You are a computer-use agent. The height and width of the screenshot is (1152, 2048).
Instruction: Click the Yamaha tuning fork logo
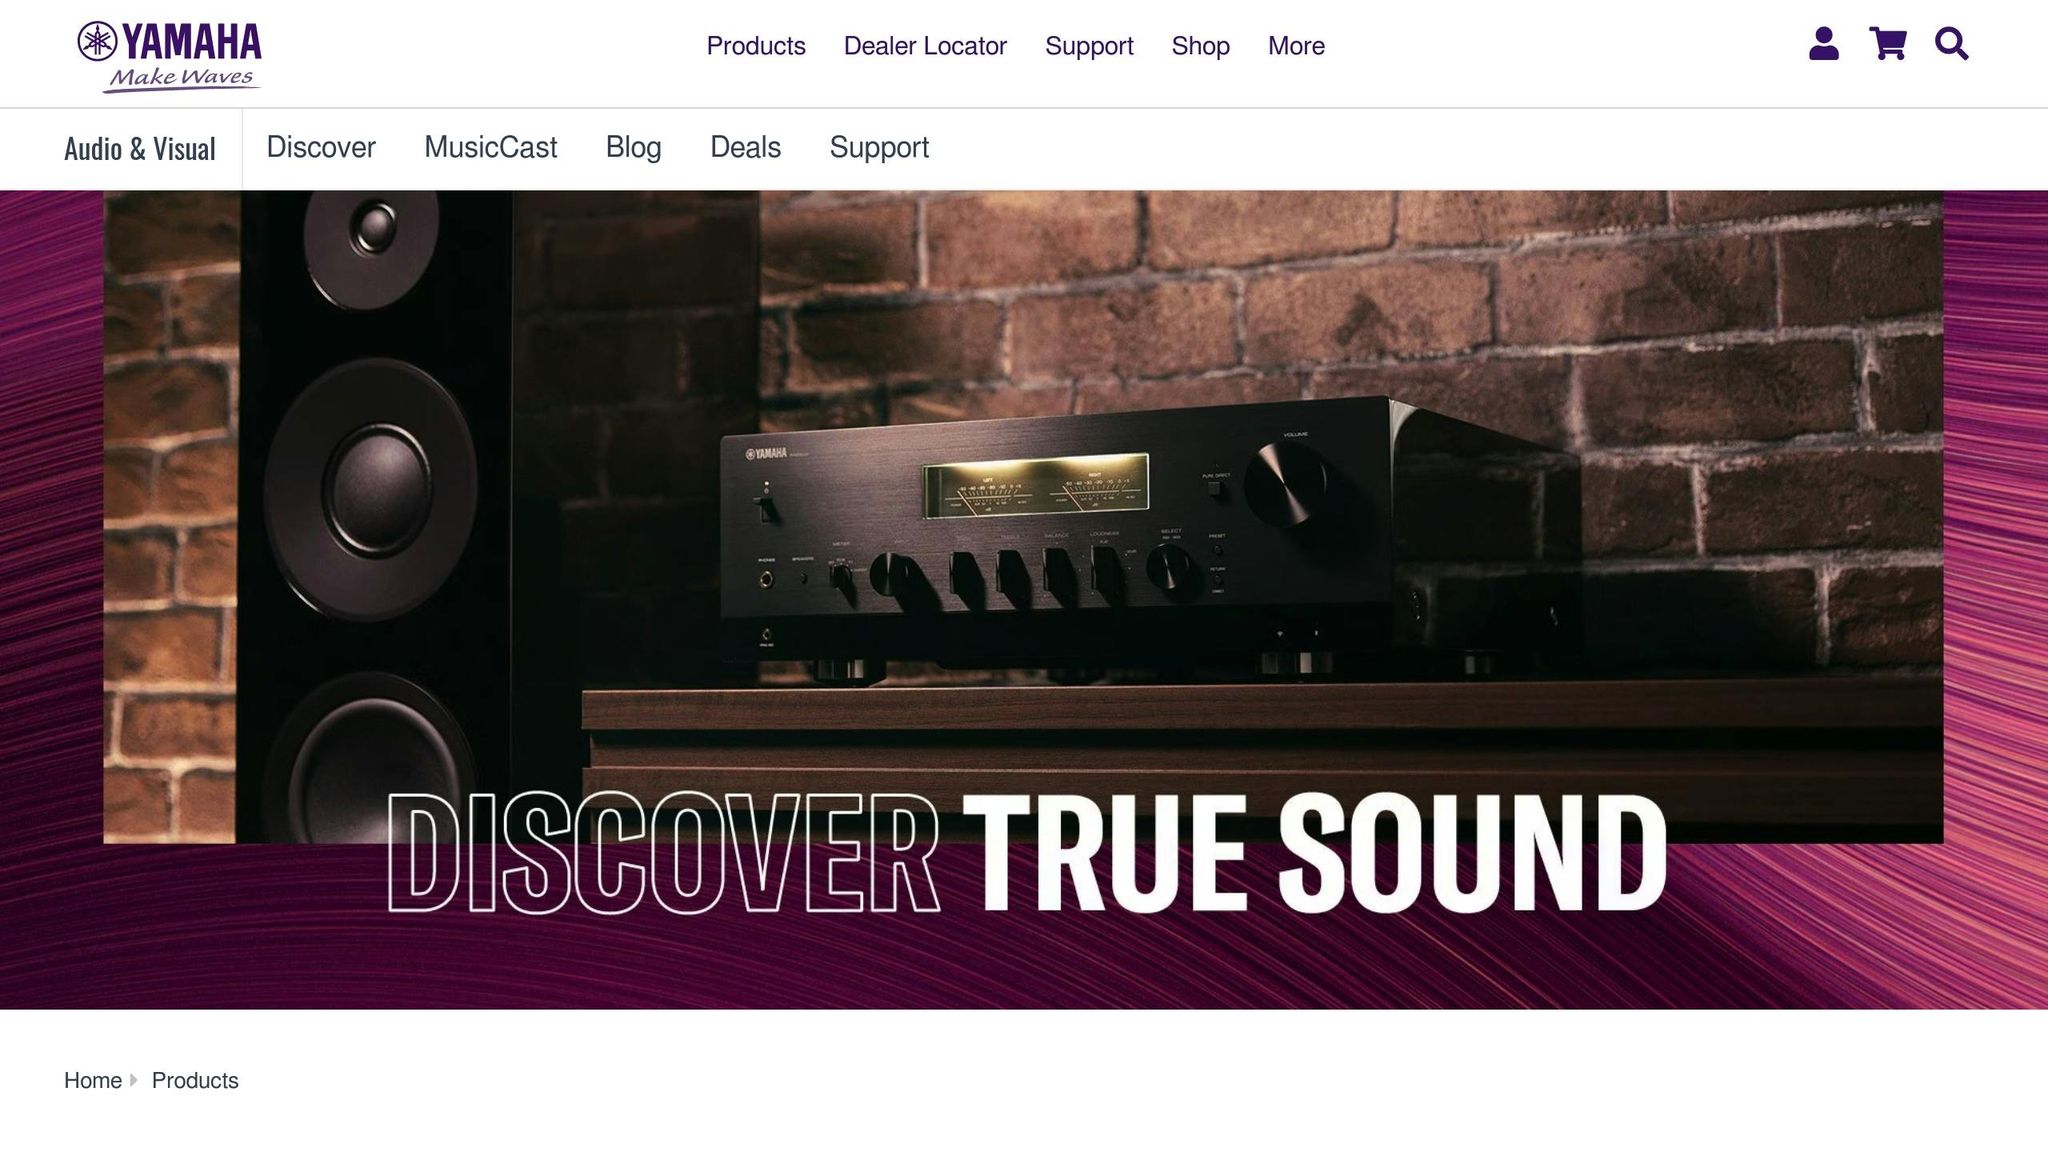[x=98, y=42]
